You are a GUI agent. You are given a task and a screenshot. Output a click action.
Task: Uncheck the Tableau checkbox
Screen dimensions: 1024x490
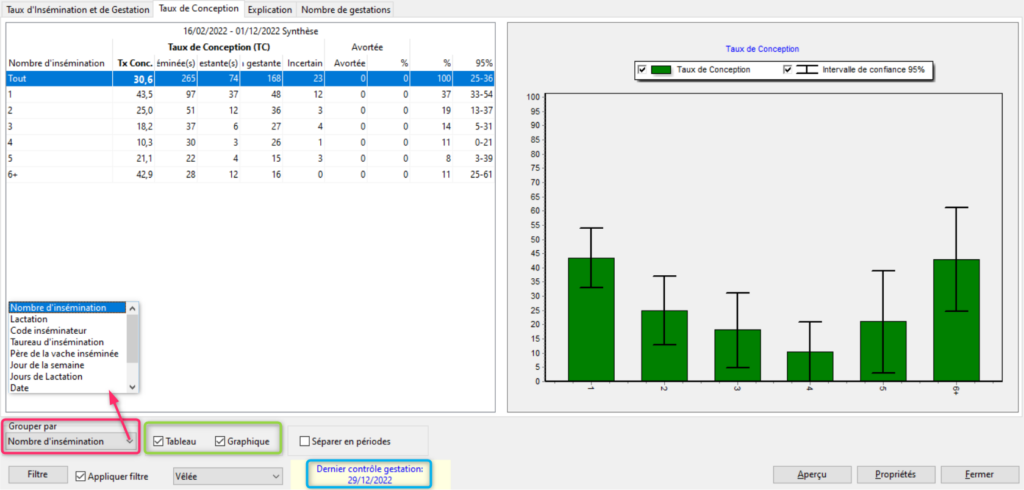point(159,441)
